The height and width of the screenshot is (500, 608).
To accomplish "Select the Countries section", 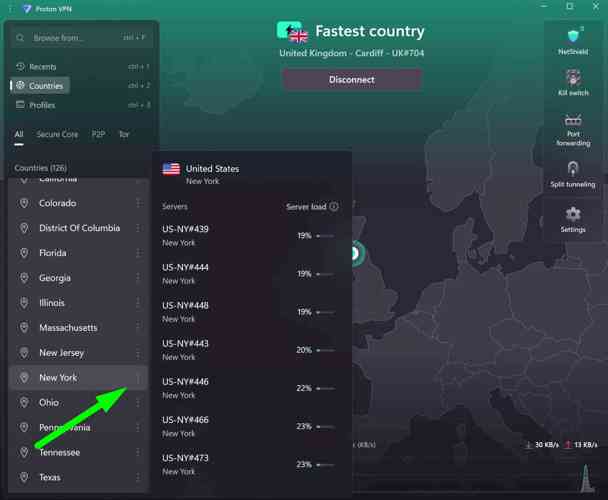I will [x=41, y=86].
